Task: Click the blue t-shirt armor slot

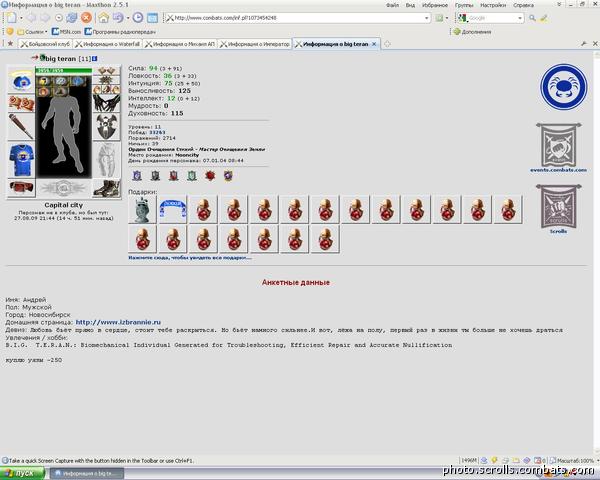Action: (x=21, y=160)
